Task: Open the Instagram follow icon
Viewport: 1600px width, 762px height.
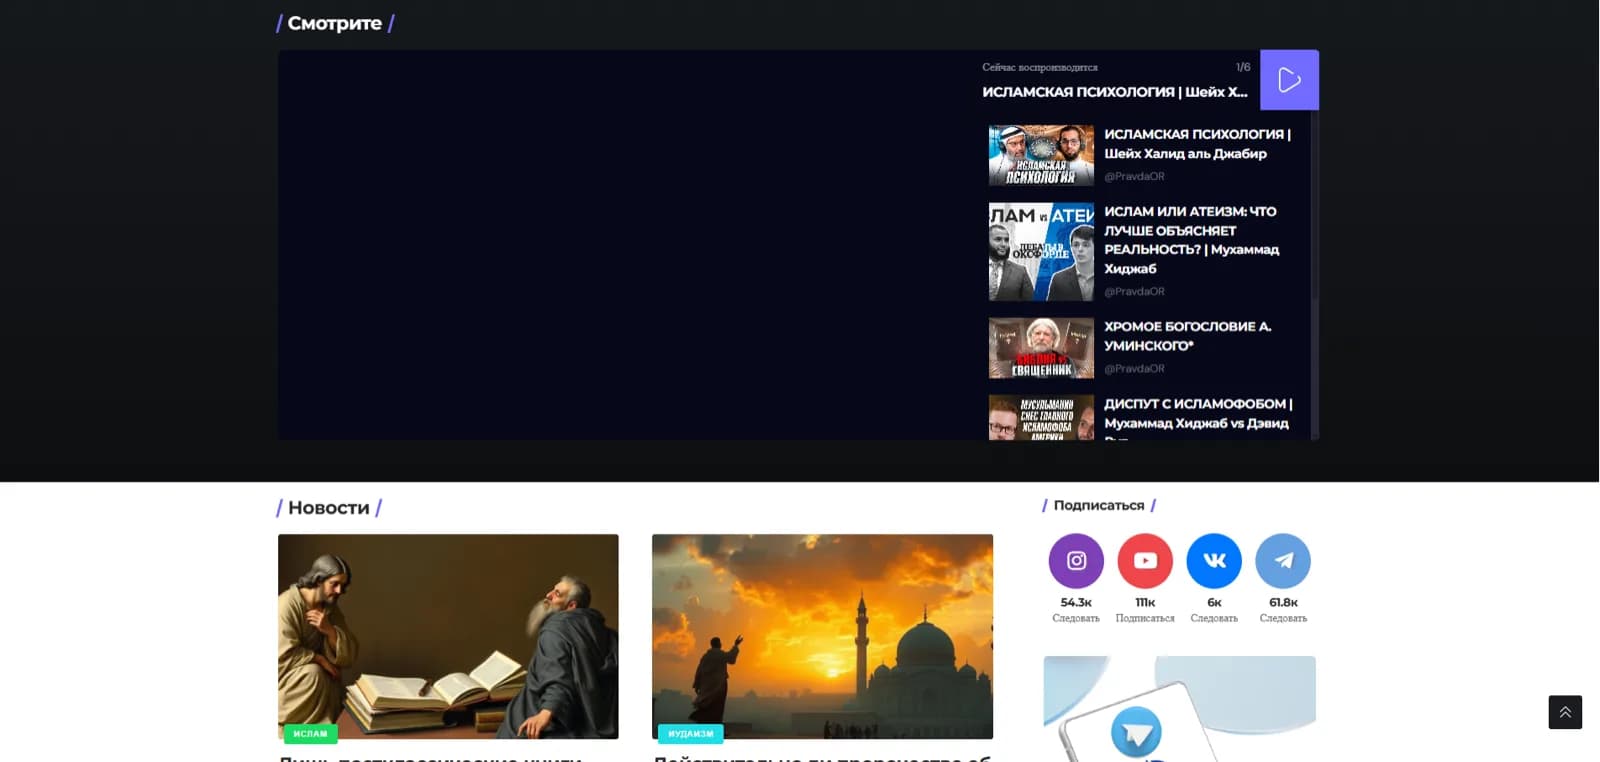Action: [1076, 561]
